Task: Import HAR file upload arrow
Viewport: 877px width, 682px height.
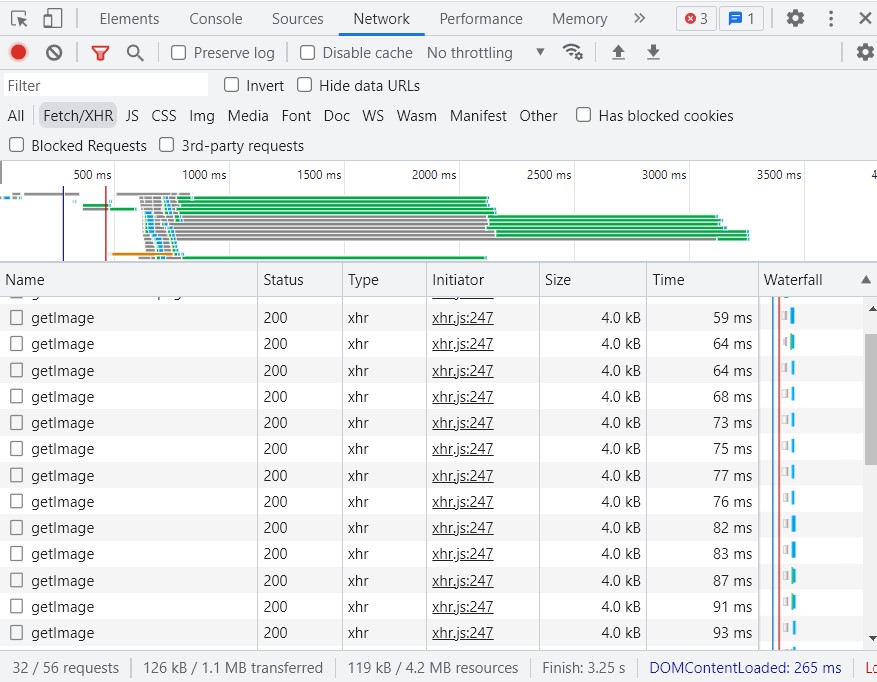Action: pyautogui.click(x=618, y=53)
